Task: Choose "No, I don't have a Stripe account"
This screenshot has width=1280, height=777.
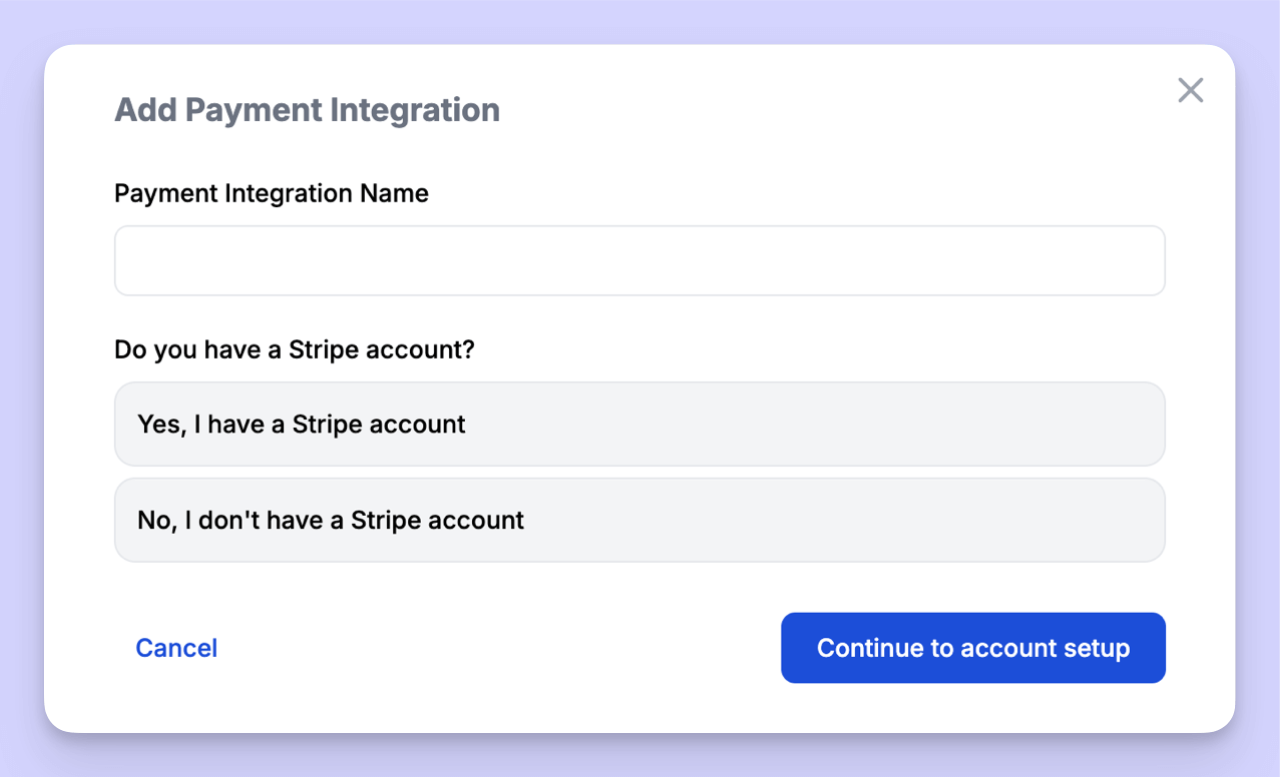Action: click(640, 520)
